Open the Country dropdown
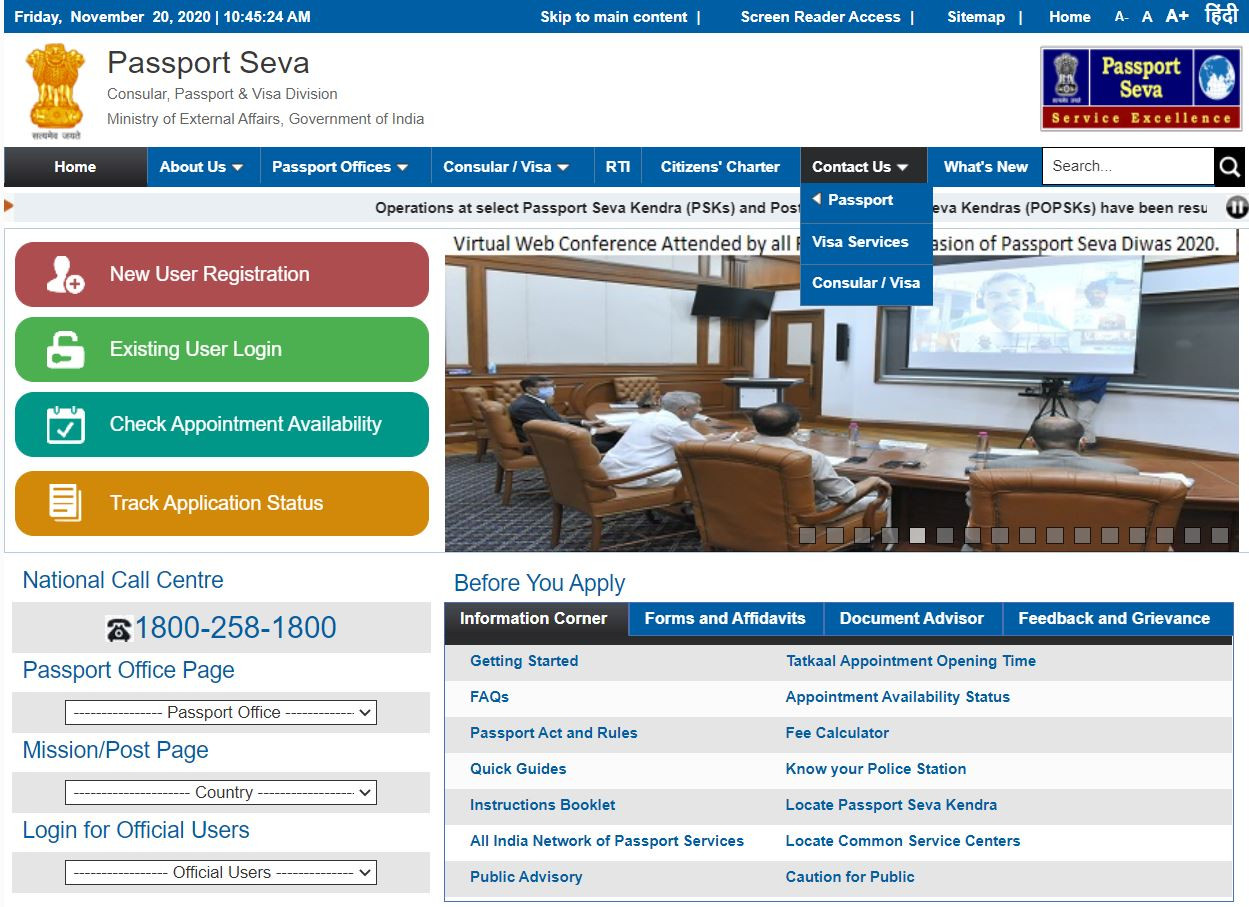 [x=221, y=793]
